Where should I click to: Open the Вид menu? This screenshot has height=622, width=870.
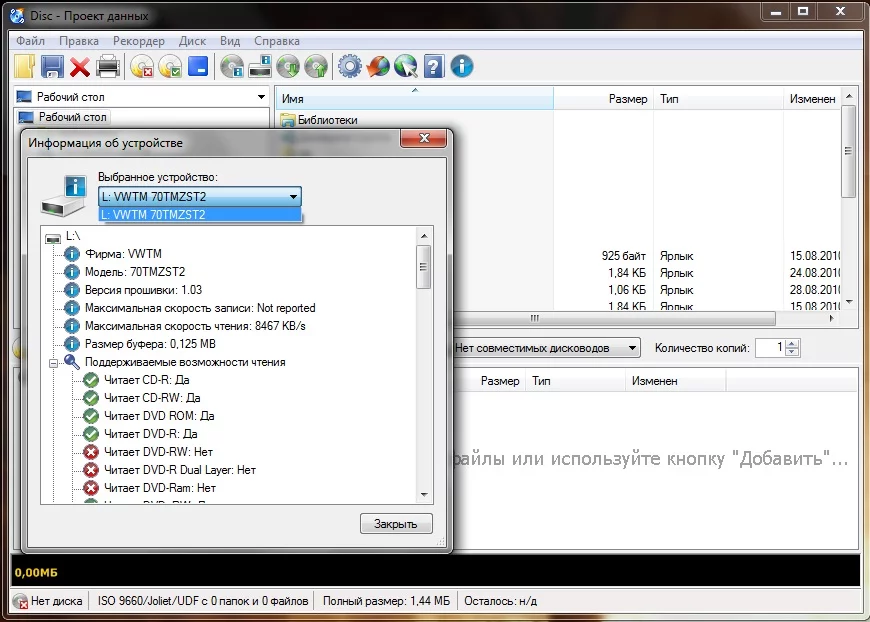[x=230, y=41]
